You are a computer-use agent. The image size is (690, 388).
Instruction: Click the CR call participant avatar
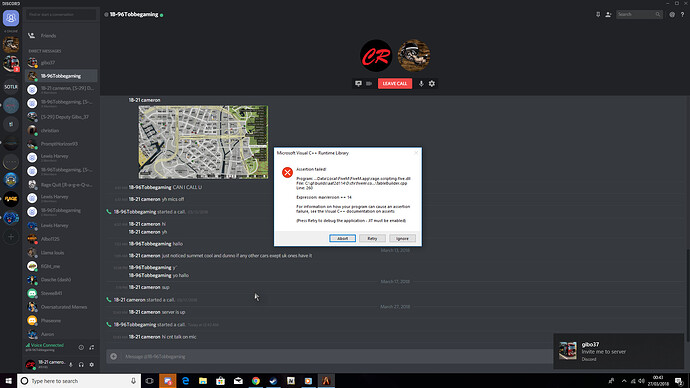click(376, 55)
